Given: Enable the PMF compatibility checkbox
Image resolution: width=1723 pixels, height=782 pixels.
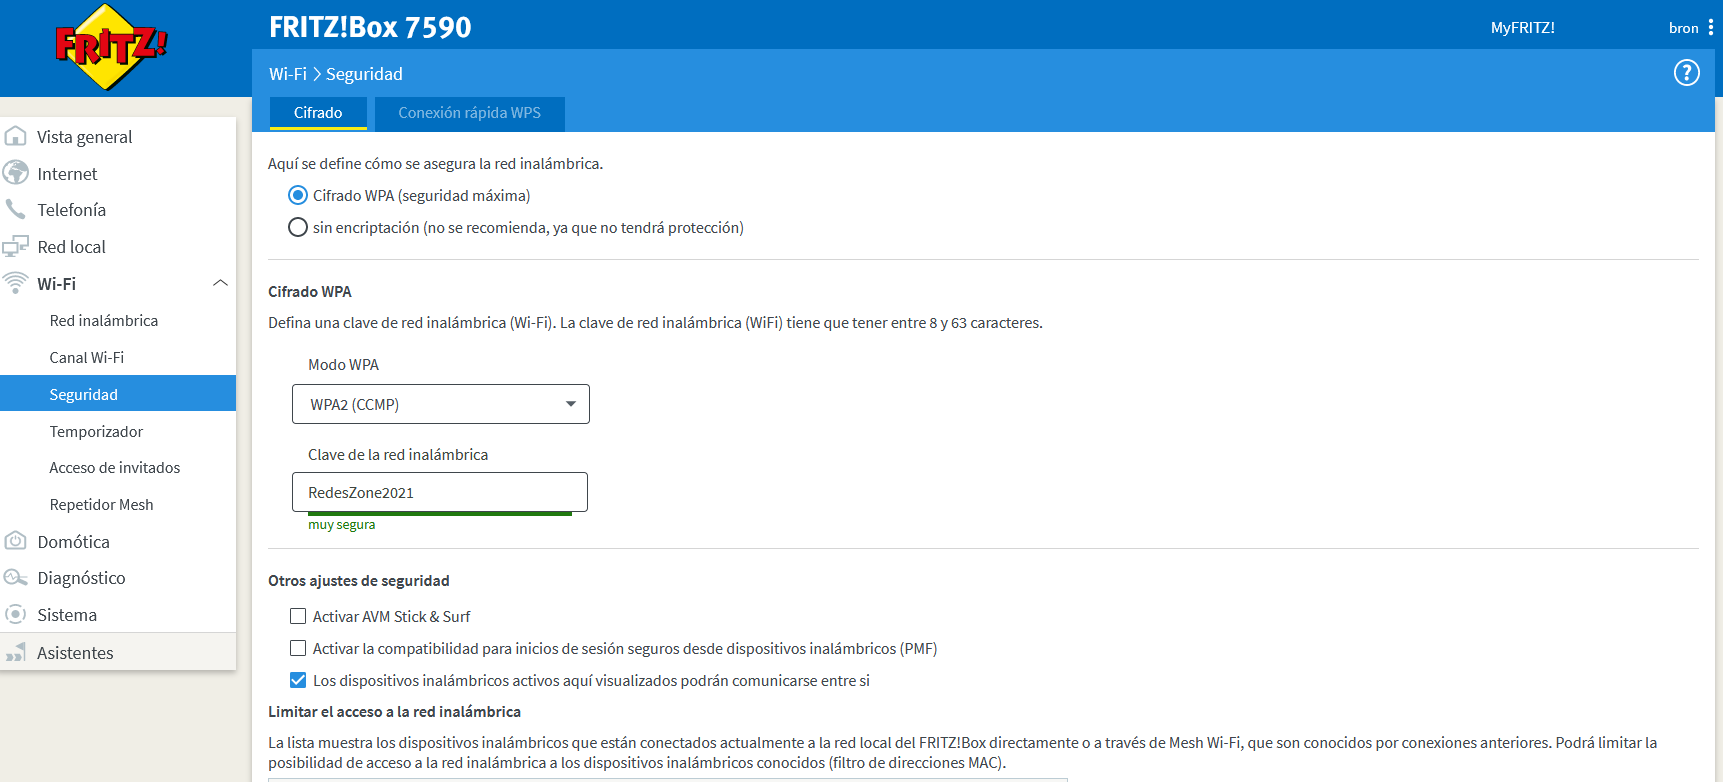Looking at the screenshot, I should click(x=298, y=648).
